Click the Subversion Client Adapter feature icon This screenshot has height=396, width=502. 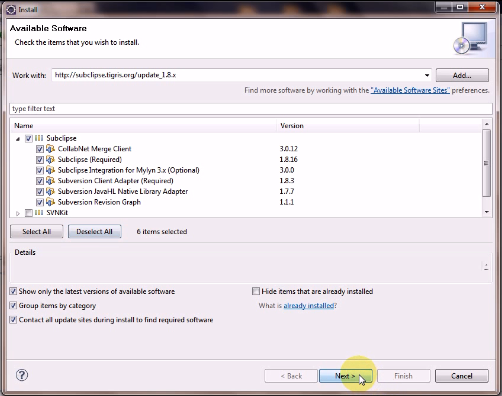click(x=50, y=181)
